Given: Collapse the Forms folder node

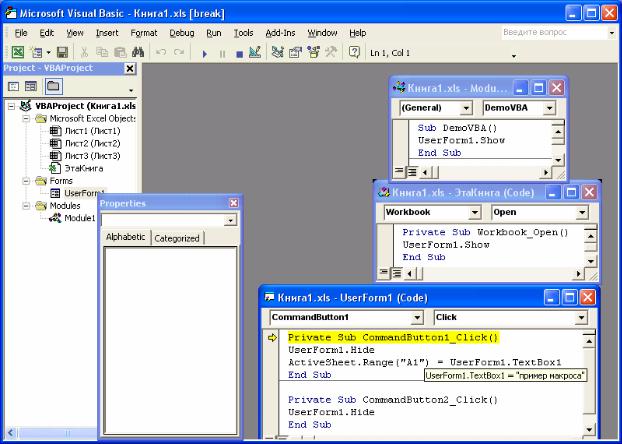Looking at the screenshot, I should click(26, 181).
